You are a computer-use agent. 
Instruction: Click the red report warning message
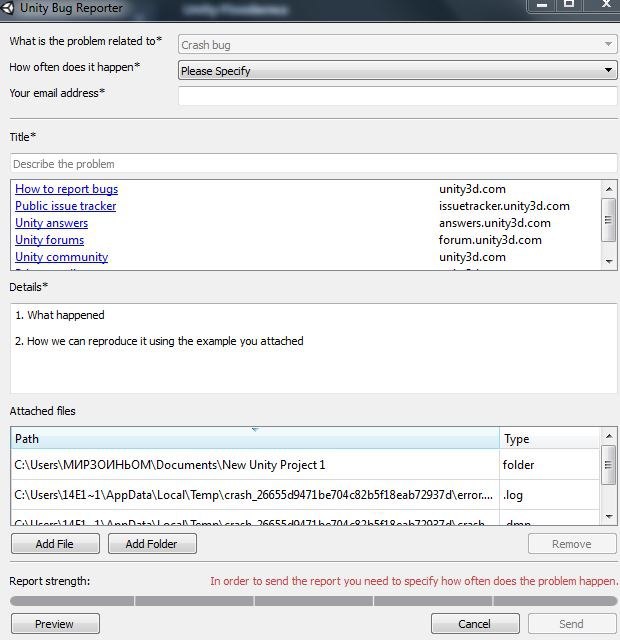(414, 581)
